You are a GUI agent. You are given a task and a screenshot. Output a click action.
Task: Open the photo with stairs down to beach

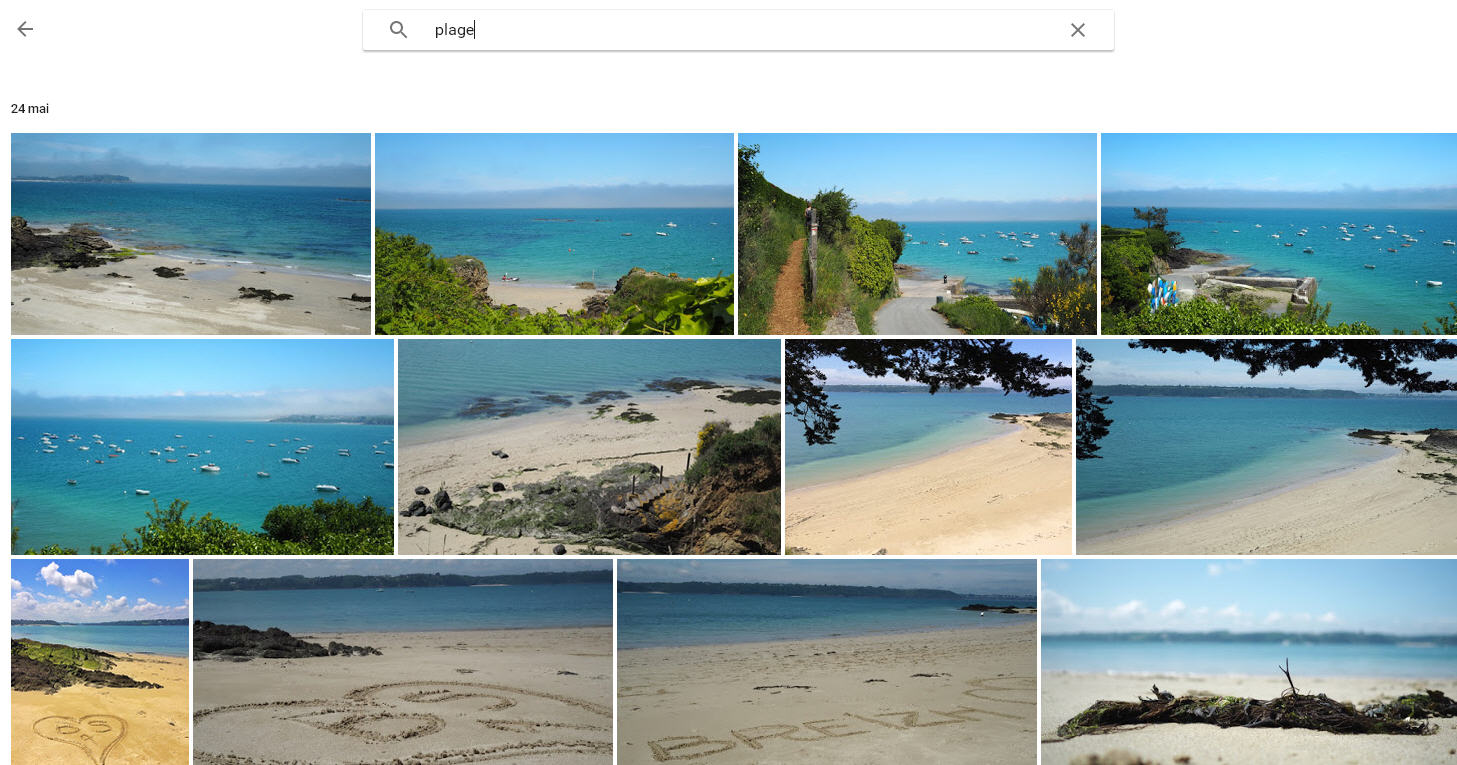pos(589,447)
